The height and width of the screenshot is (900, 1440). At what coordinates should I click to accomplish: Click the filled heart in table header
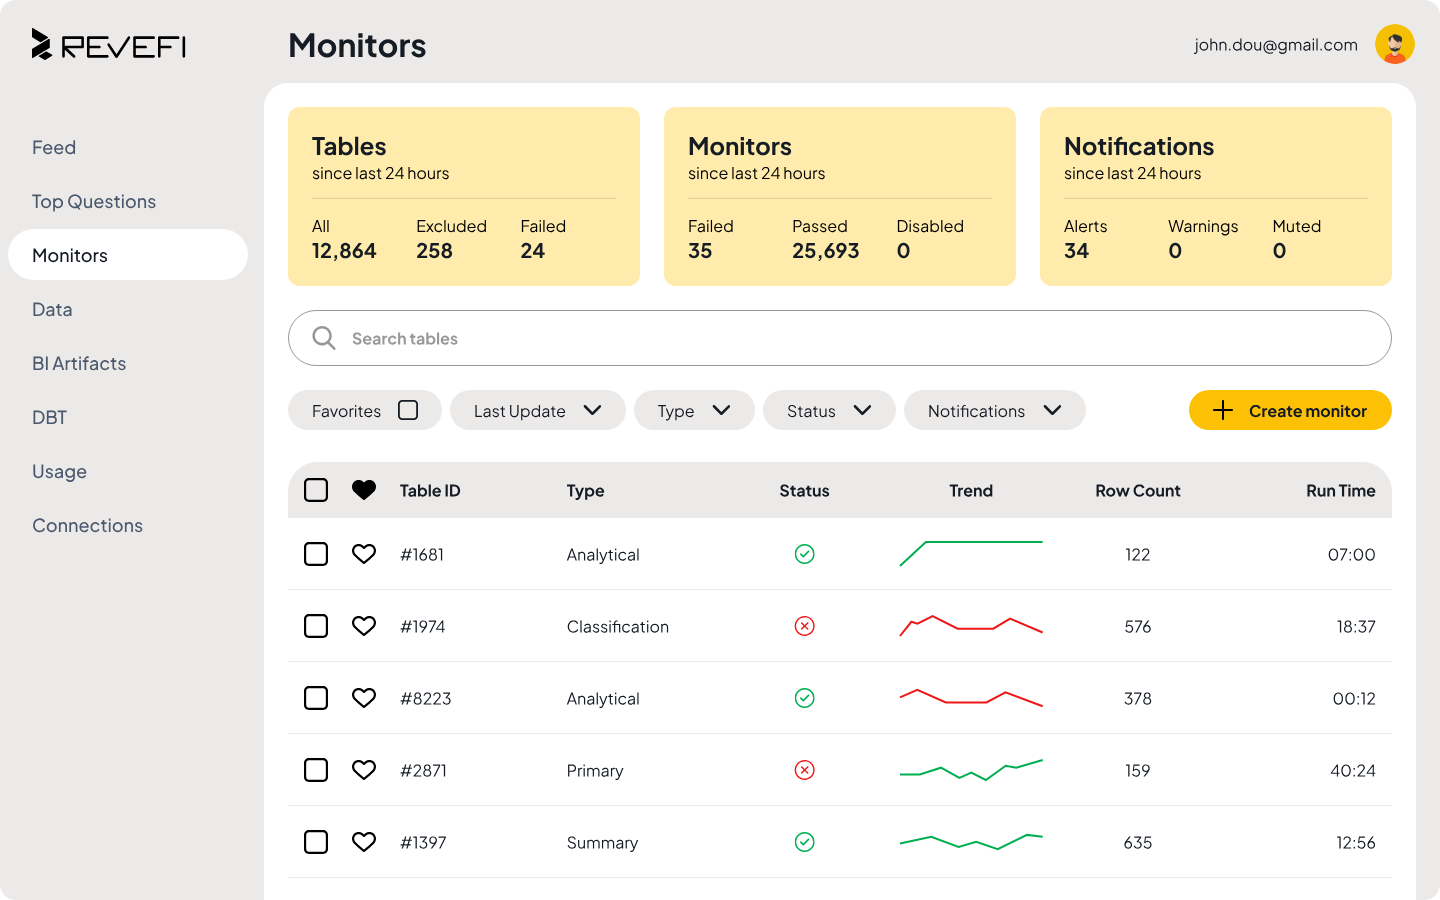(x=364, y=490)
